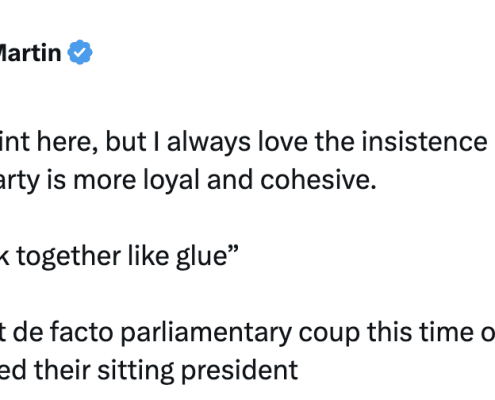
Task: Click the word 'president' in last line
Action: (x=239, y=371)
